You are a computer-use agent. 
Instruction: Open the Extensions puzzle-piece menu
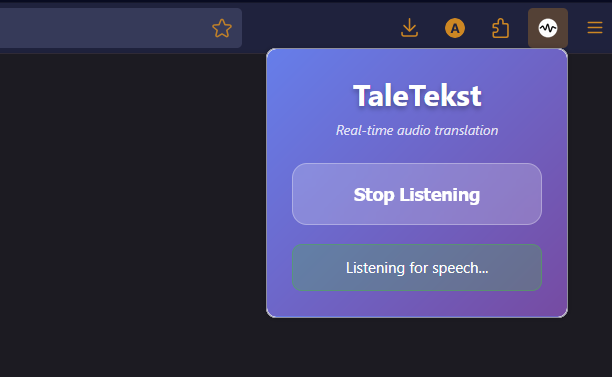[500, 28]
